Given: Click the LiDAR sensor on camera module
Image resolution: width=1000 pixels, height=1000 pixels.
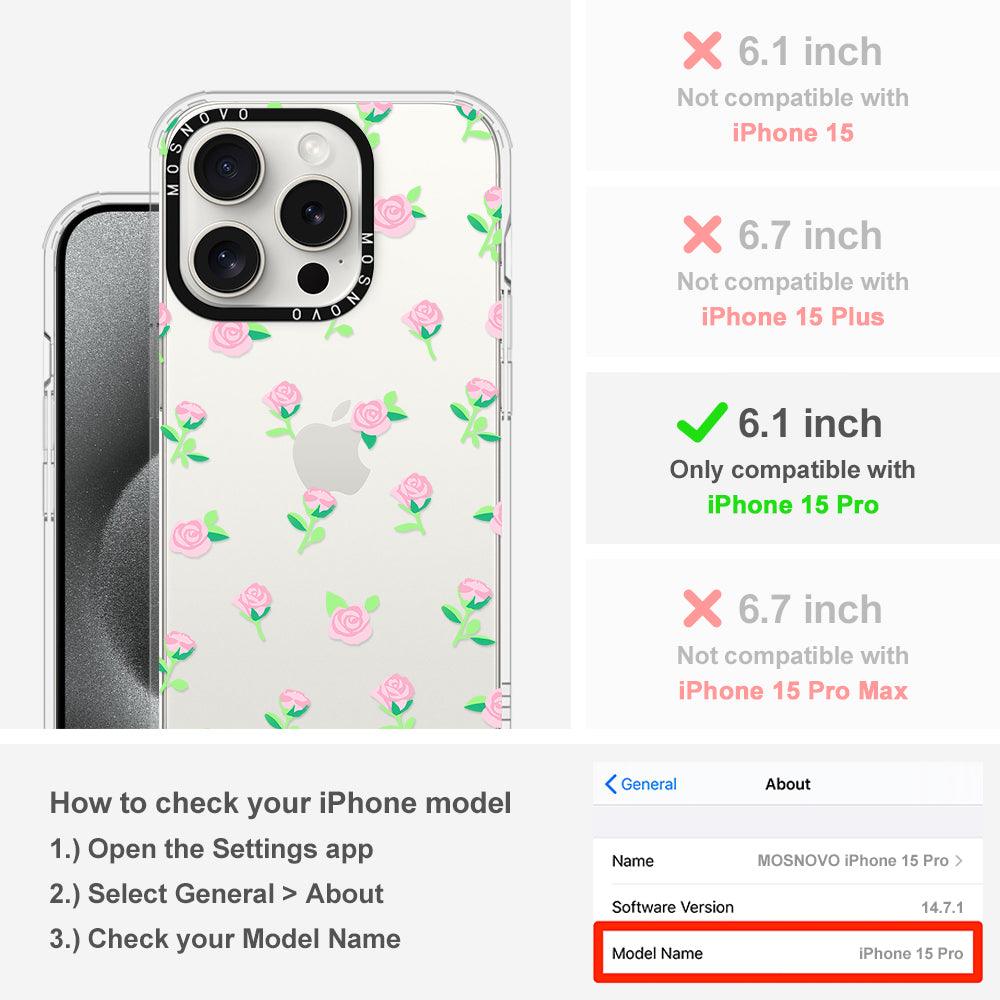Looking at the screenshot, I should (x=313, y=278).
